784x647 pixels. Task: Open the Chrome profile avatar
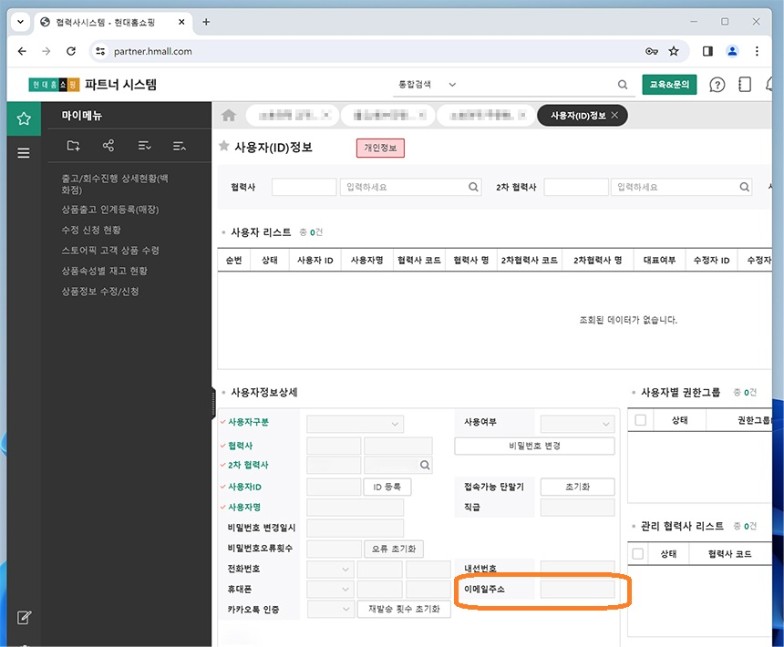tap(732, 51)
